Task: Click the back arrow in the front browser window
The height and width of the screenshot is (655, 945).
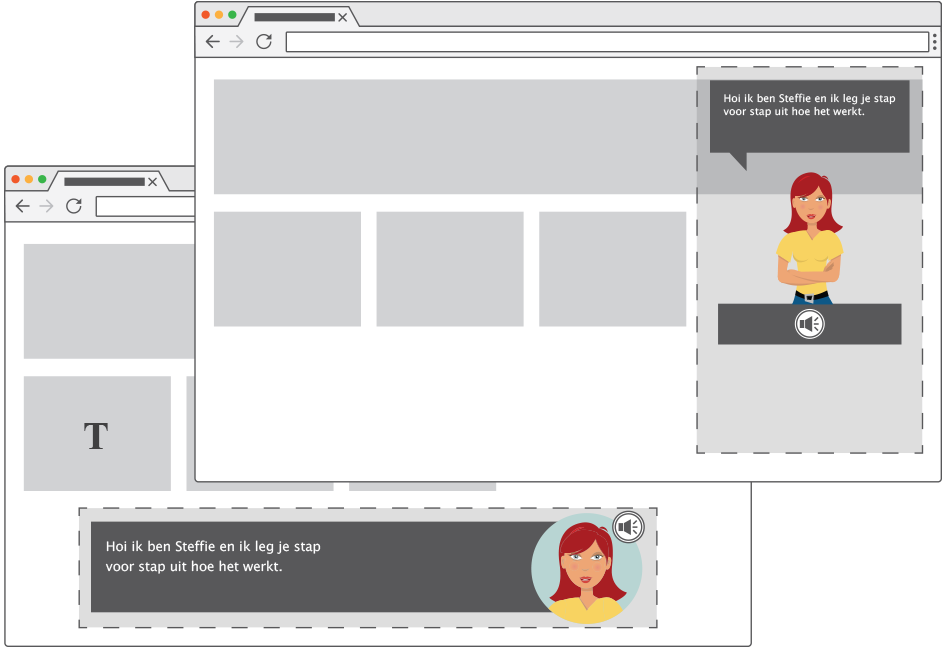Action: [x=213, y=42]
